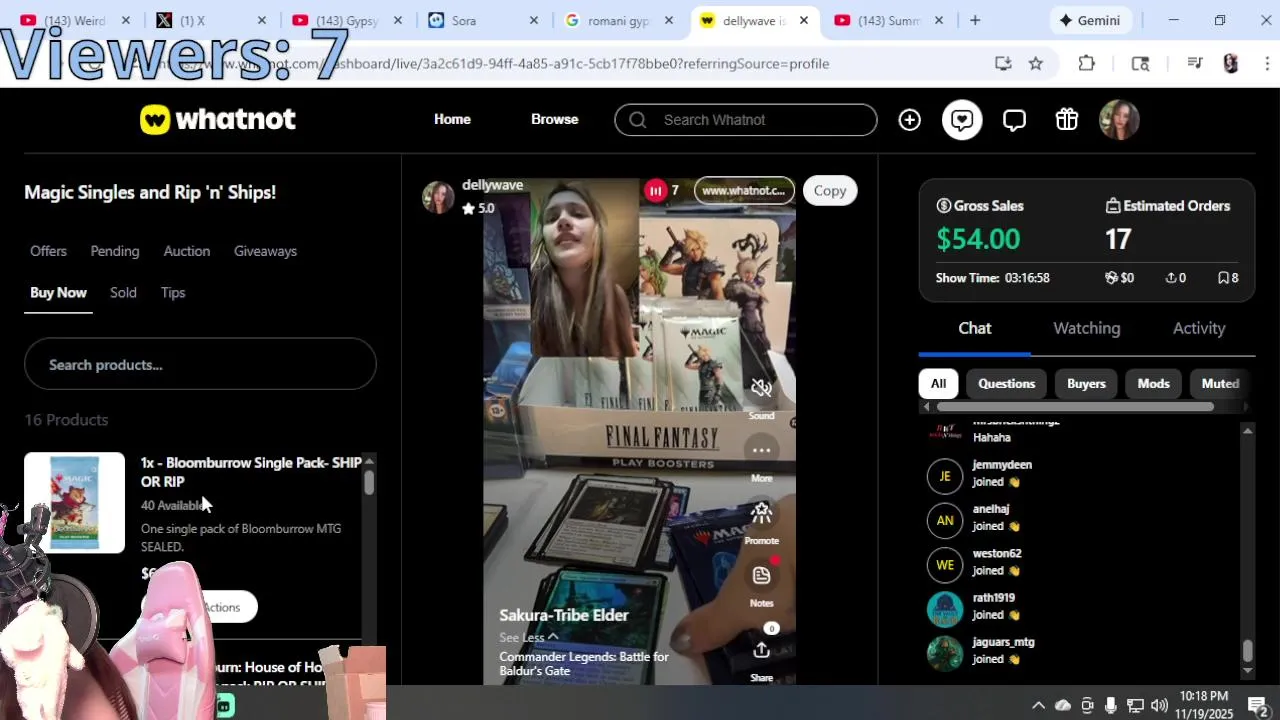
Task: Click the chat vertical scrollbar thumb
Action: (x=1247, y=651)
